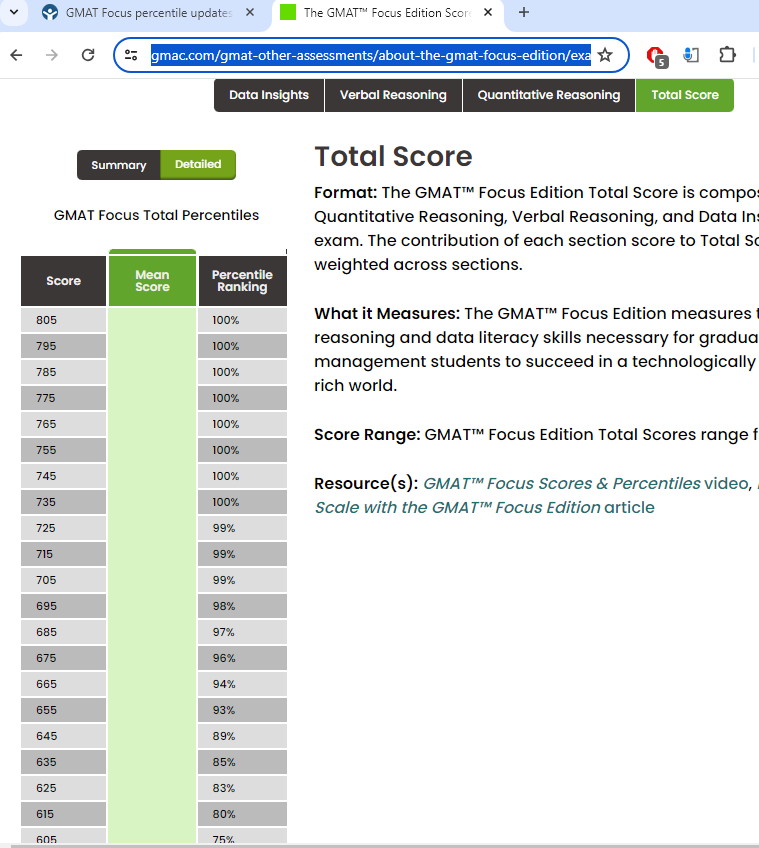759x848 pixels.
Task: Go to the Quantitative Reasoning tab
Action: pyautogui.click(x=548, y=95)
